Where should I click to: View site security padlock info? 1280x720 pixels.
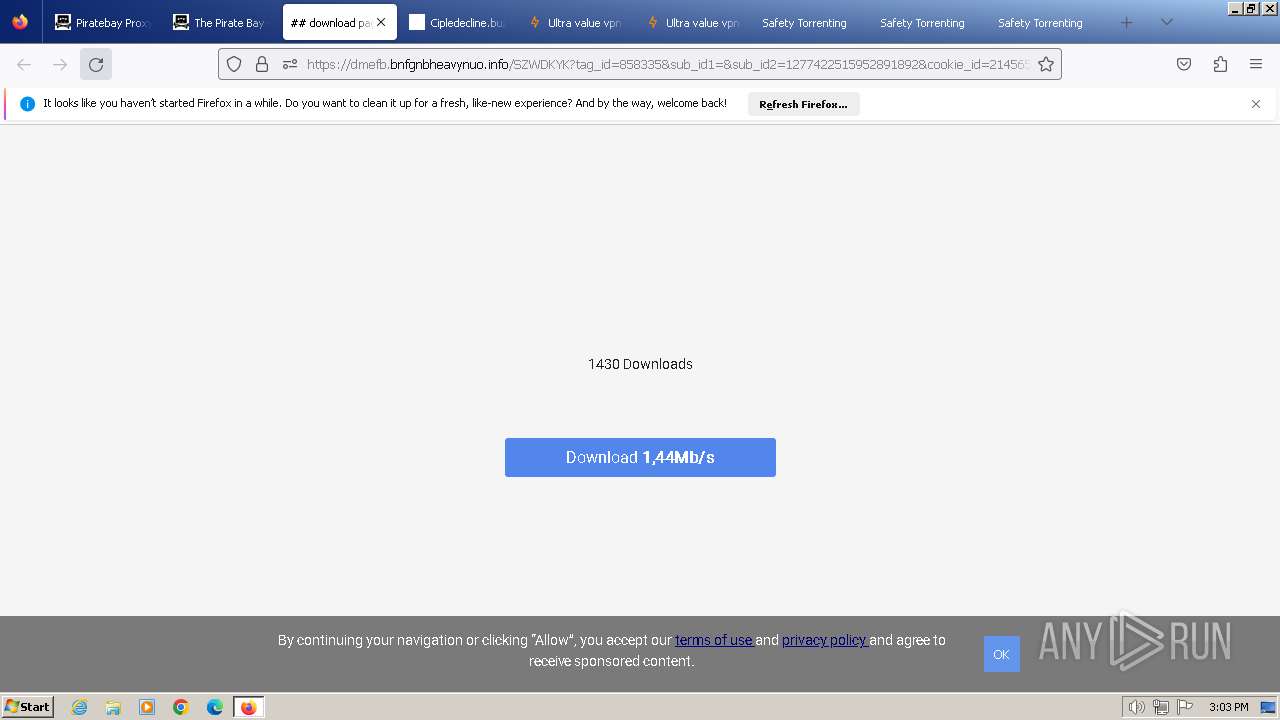tap(262, 64)
